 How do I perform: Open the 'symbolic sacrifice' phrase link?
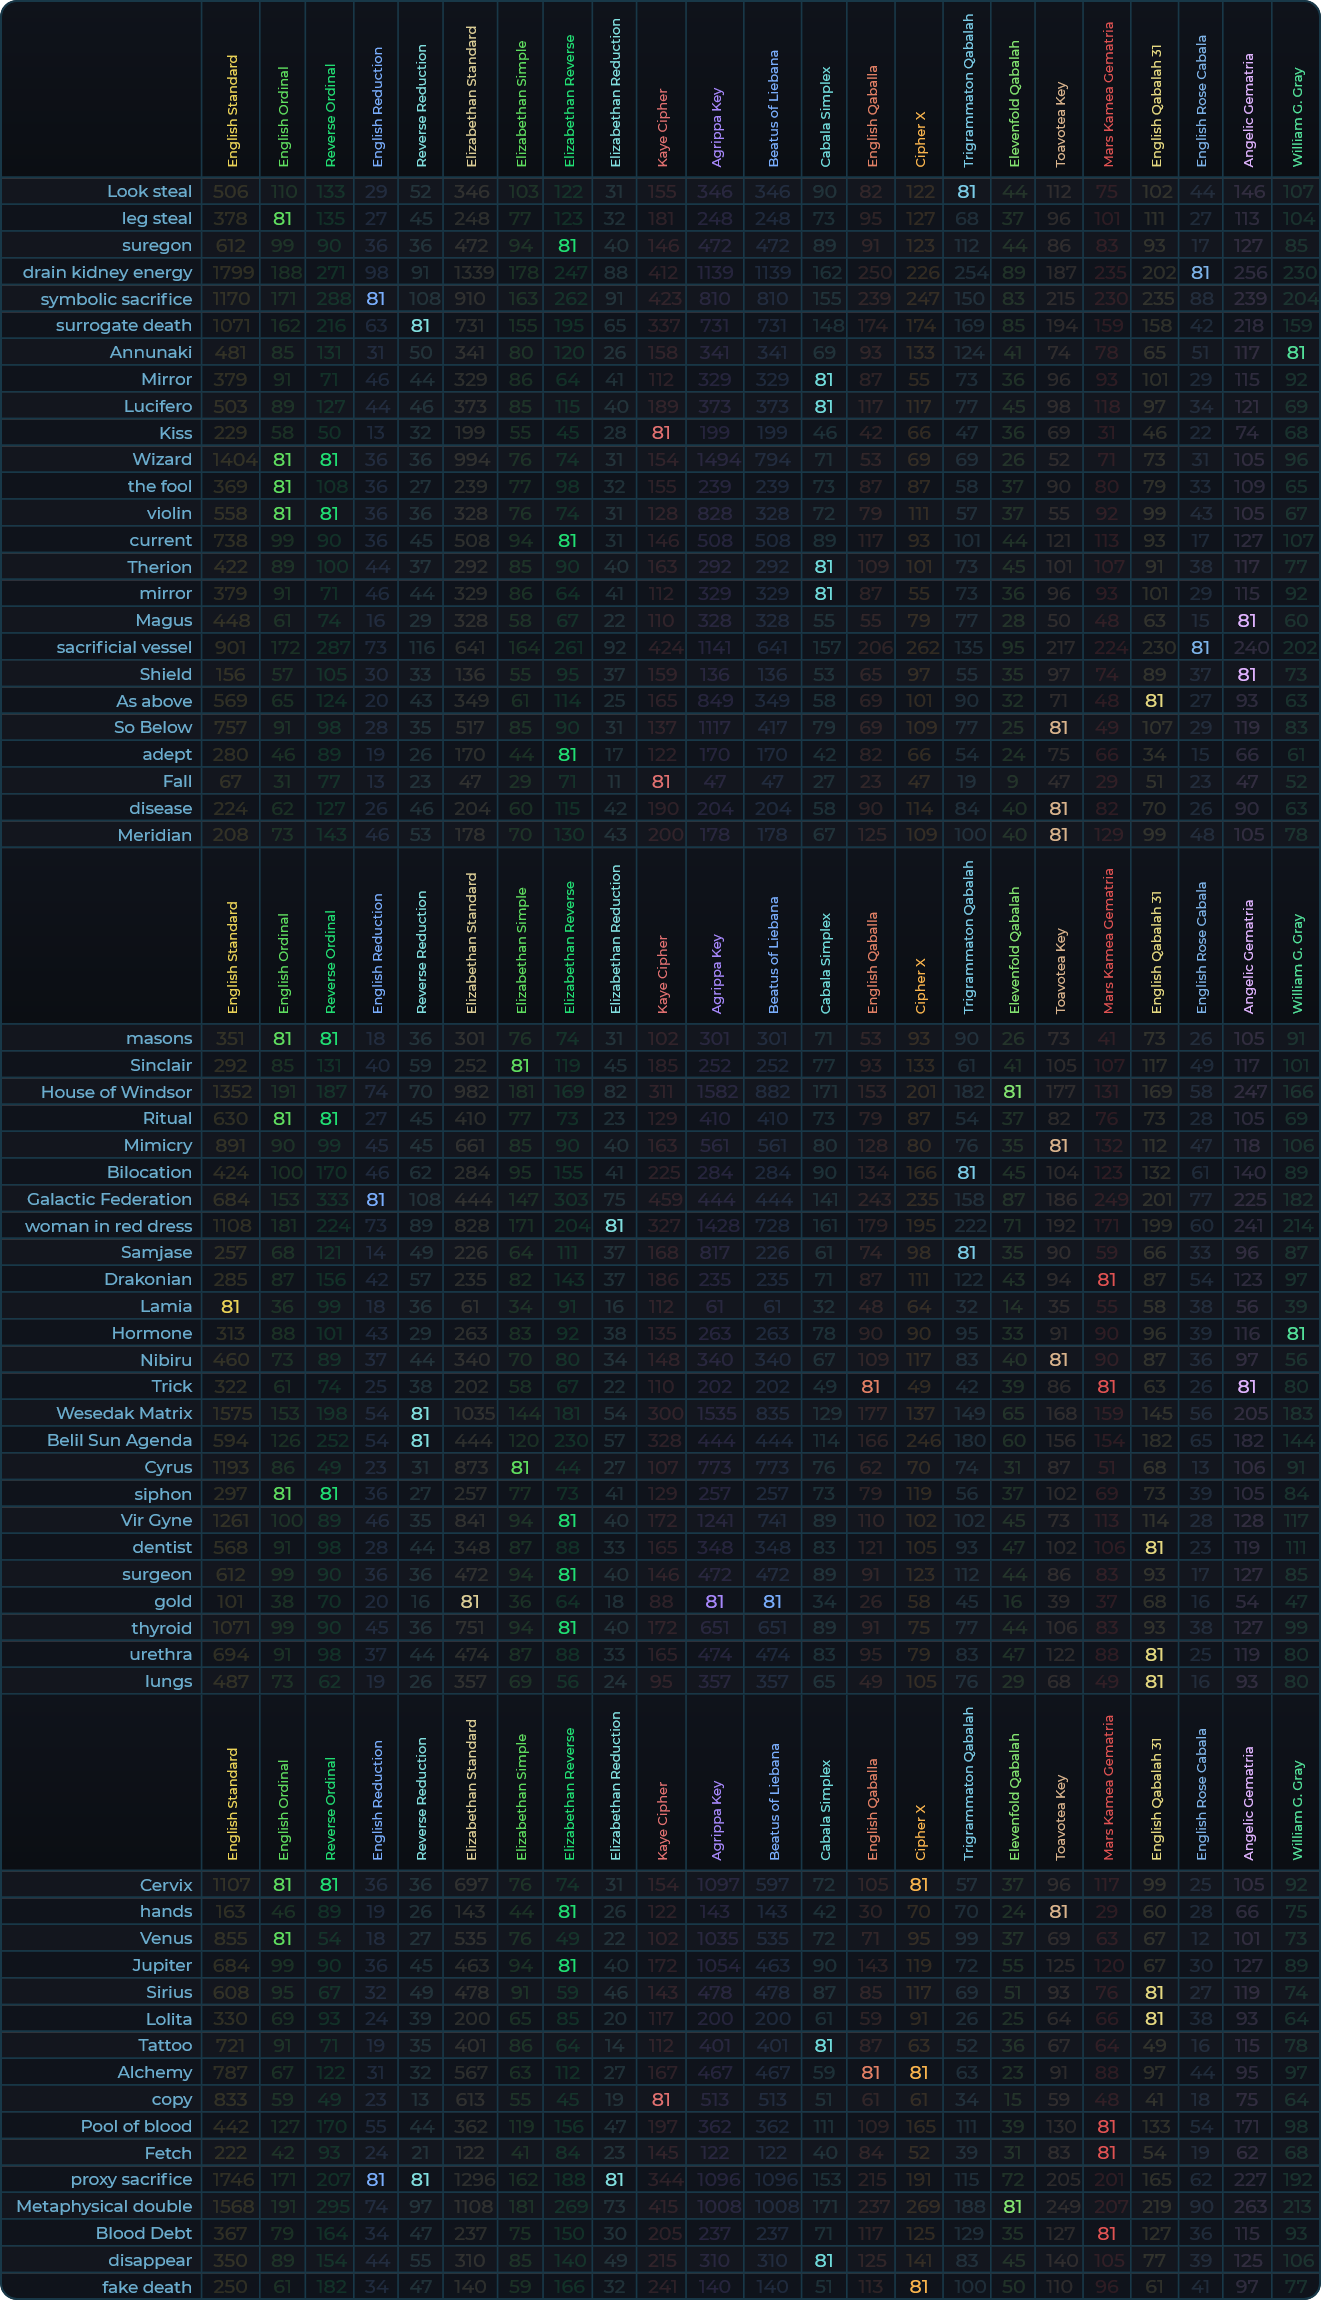pos(116,299)
